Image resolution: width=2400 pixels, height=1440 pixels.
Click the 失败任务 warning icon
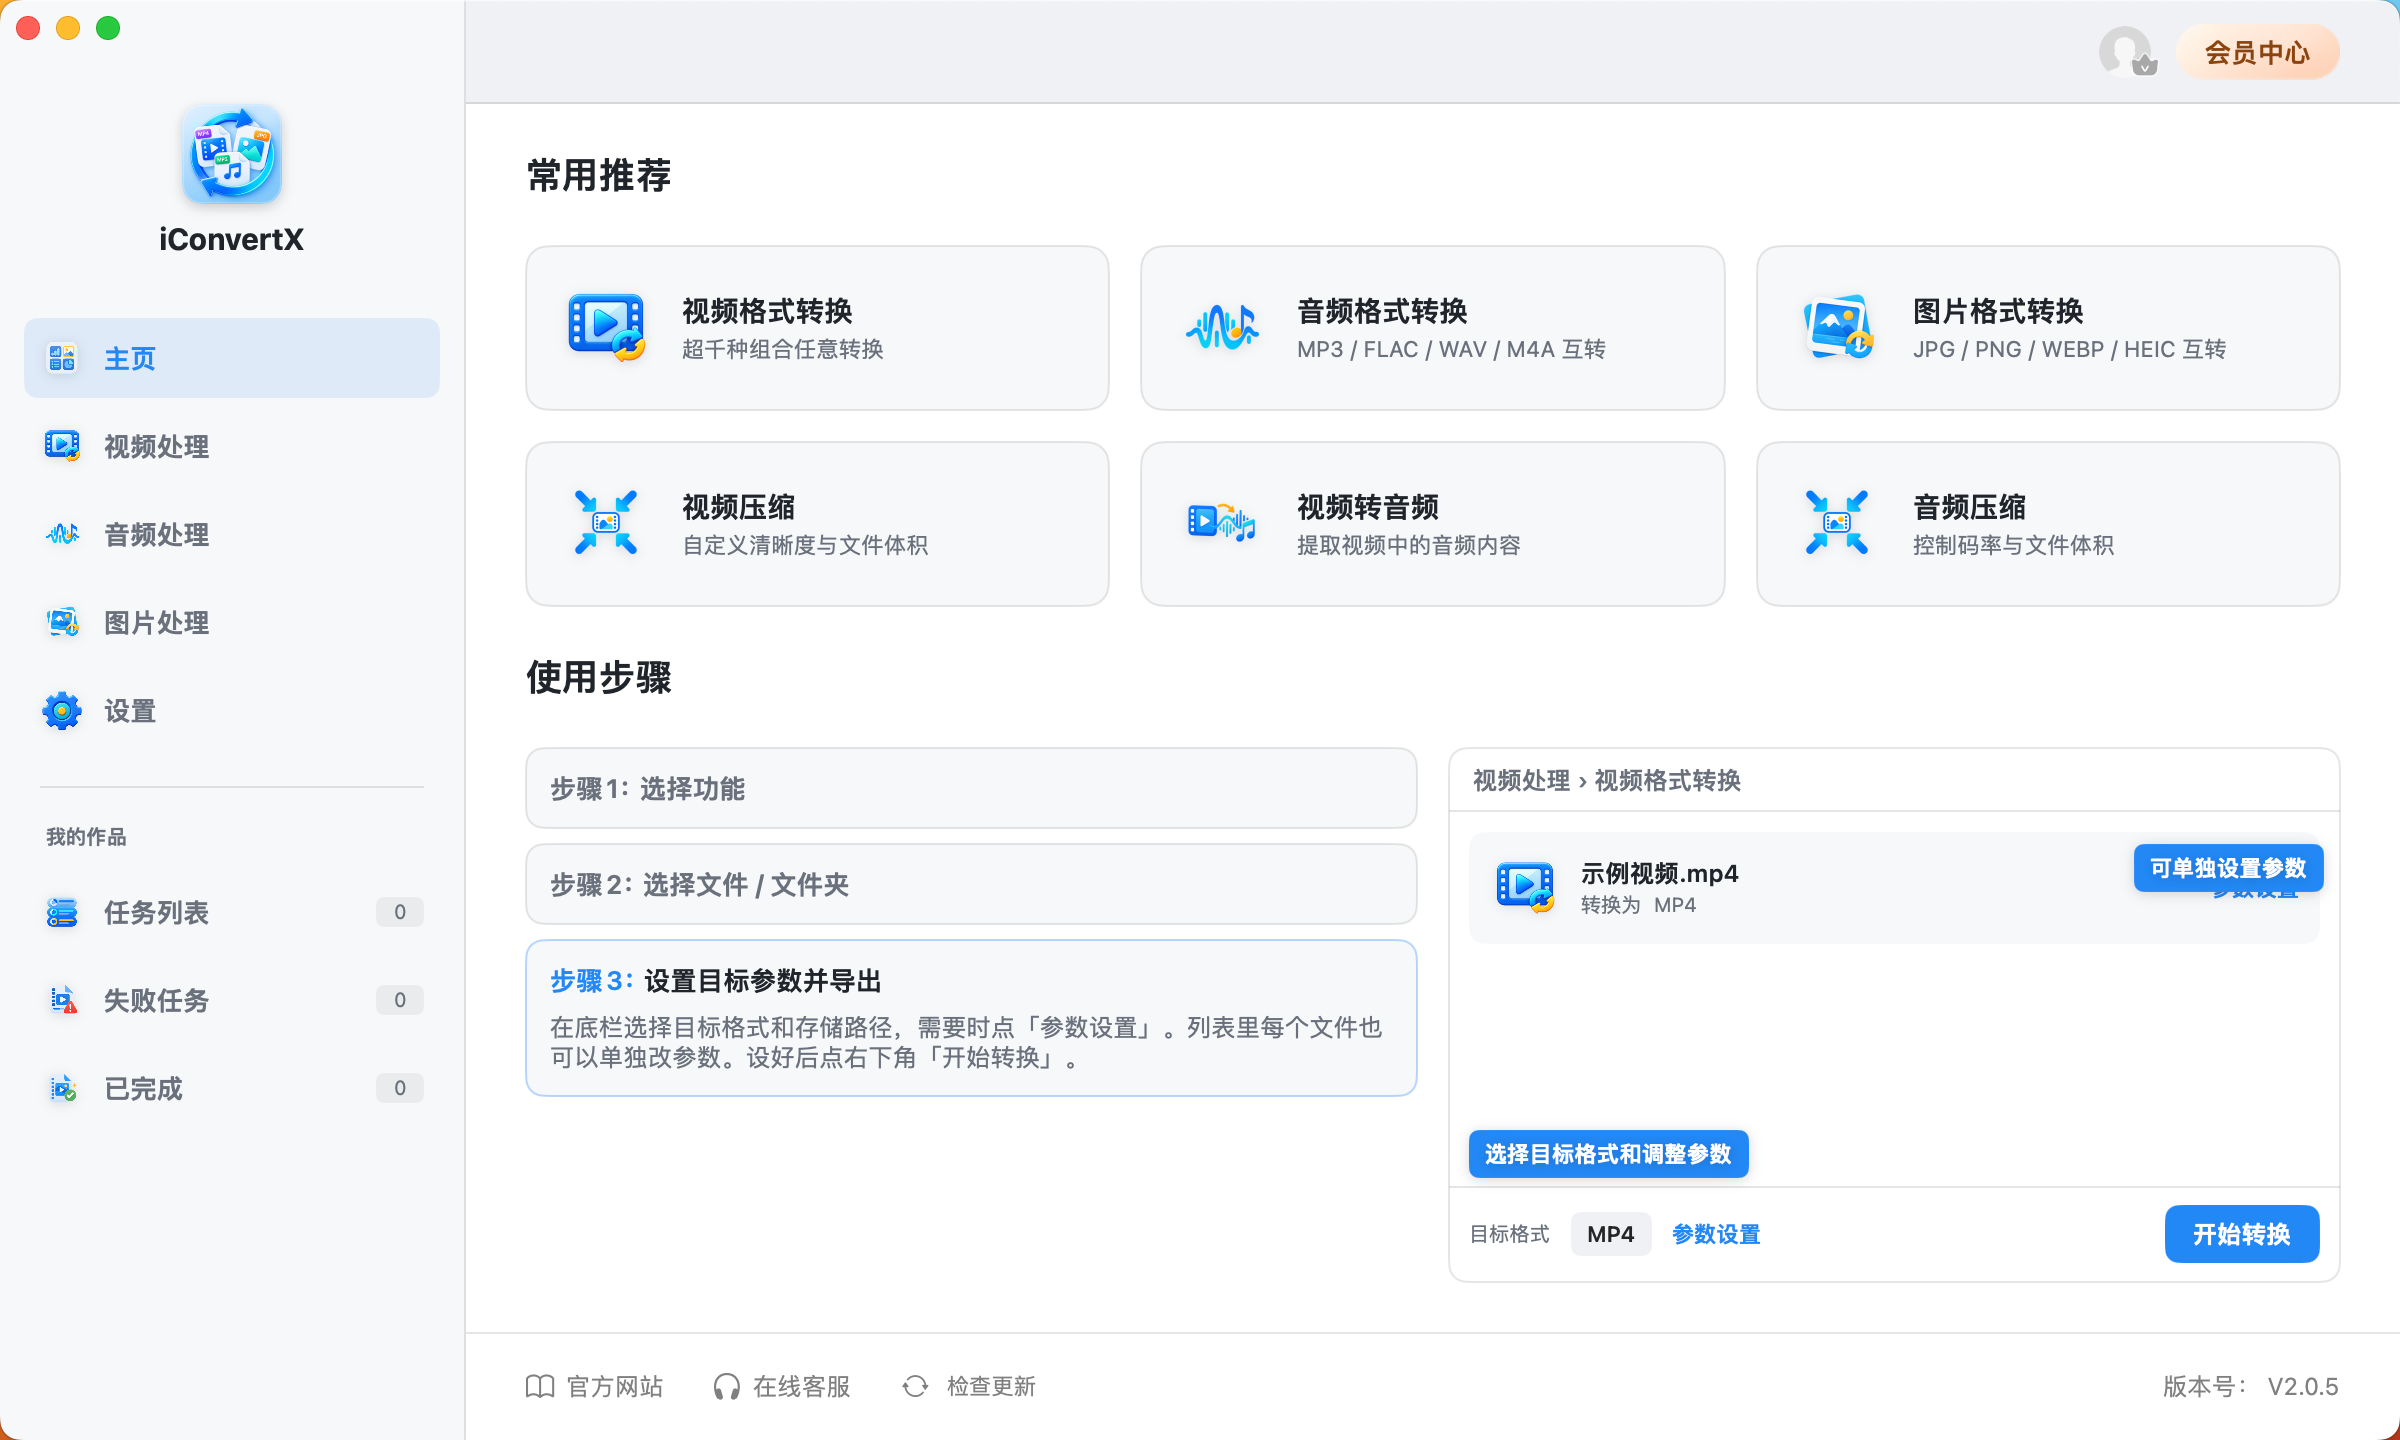pos(62,1000)
